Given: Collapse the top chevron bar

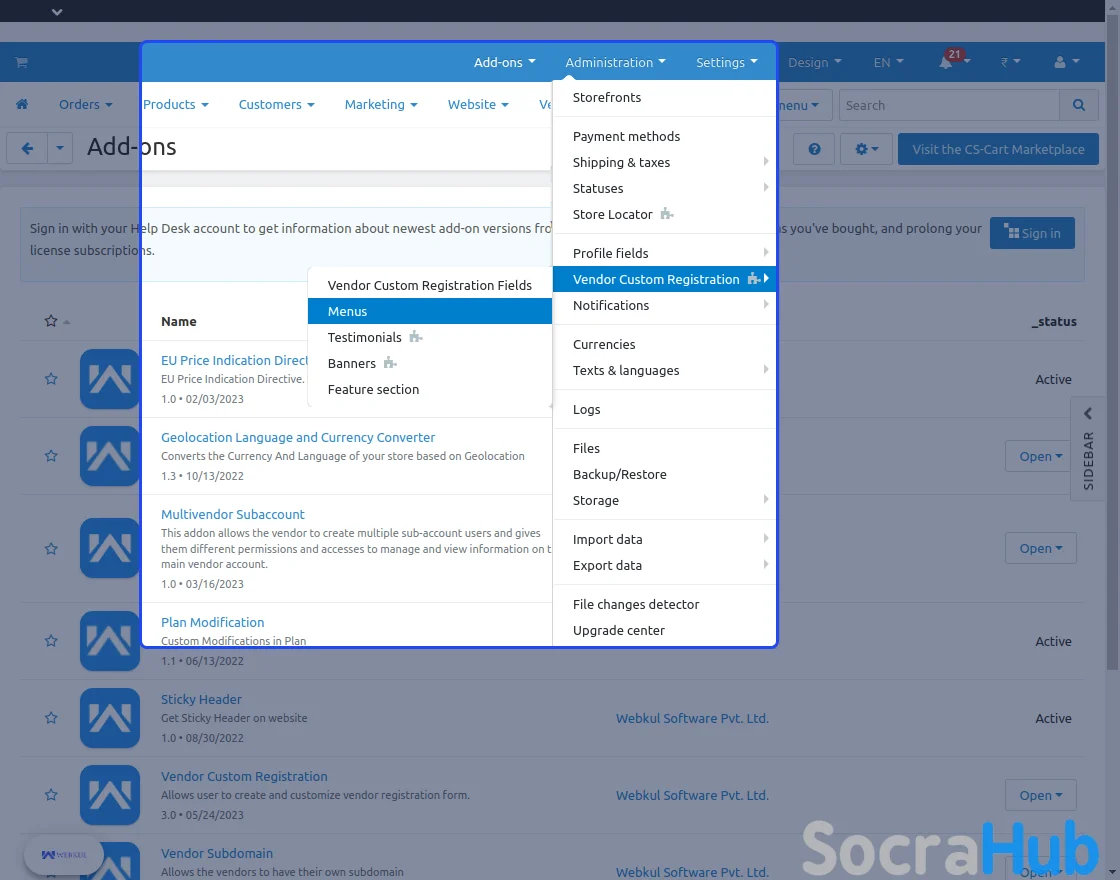Looking at the screenshot, I should pyautogui.click(x=57, y=11).
